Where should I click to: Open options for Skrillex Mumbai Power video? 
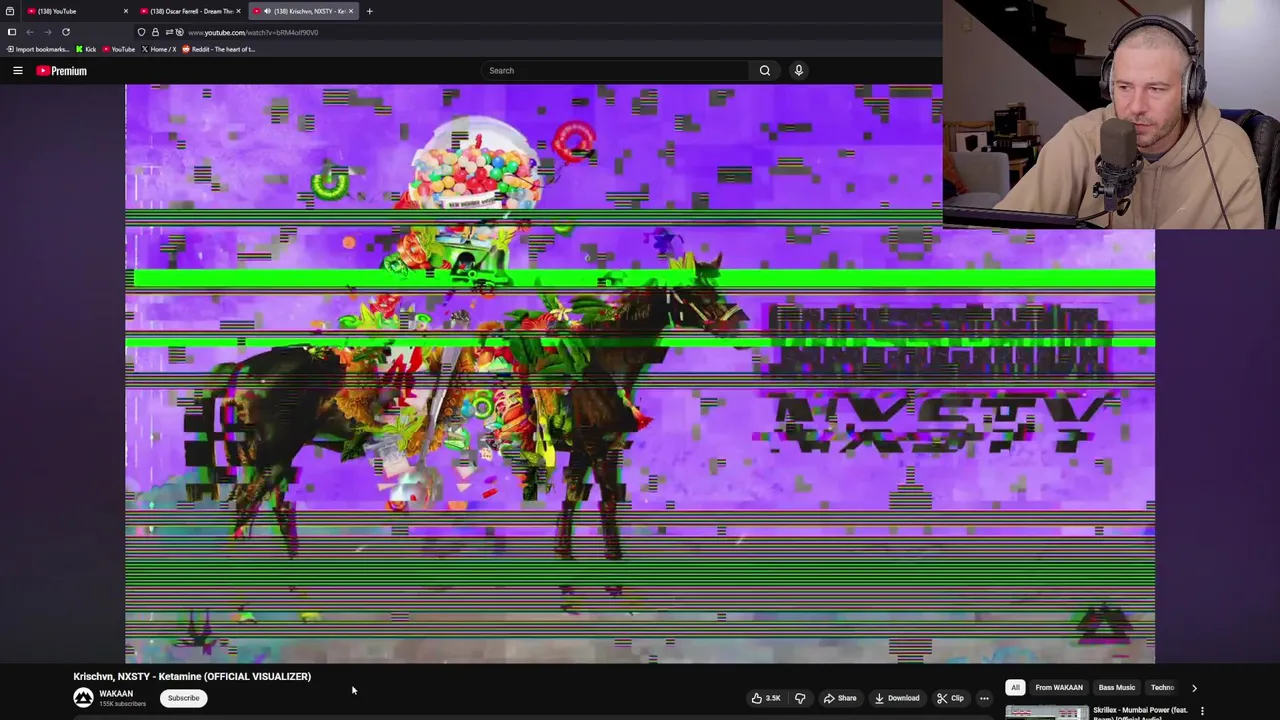(x=1202, y=711)
